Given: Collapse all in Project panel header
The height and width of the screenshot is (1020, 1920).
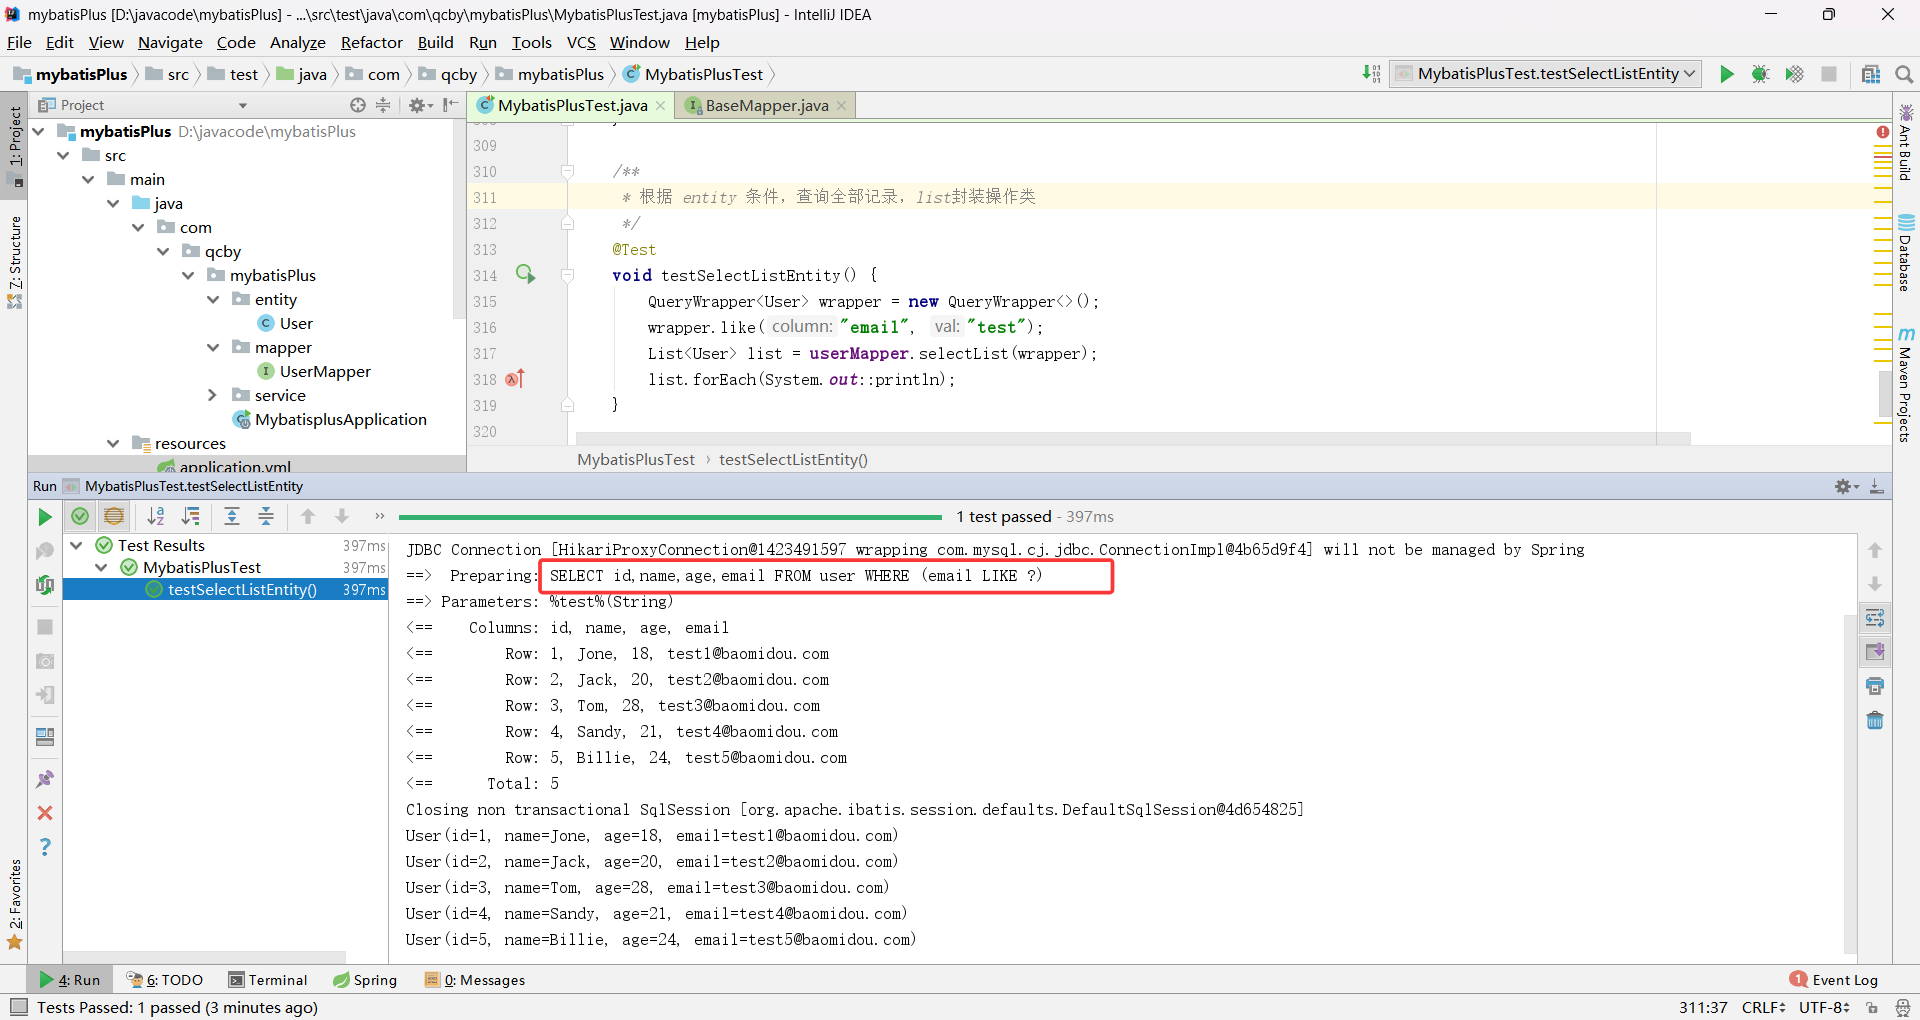Looking at the screenshot, I should tap(383, 105).
